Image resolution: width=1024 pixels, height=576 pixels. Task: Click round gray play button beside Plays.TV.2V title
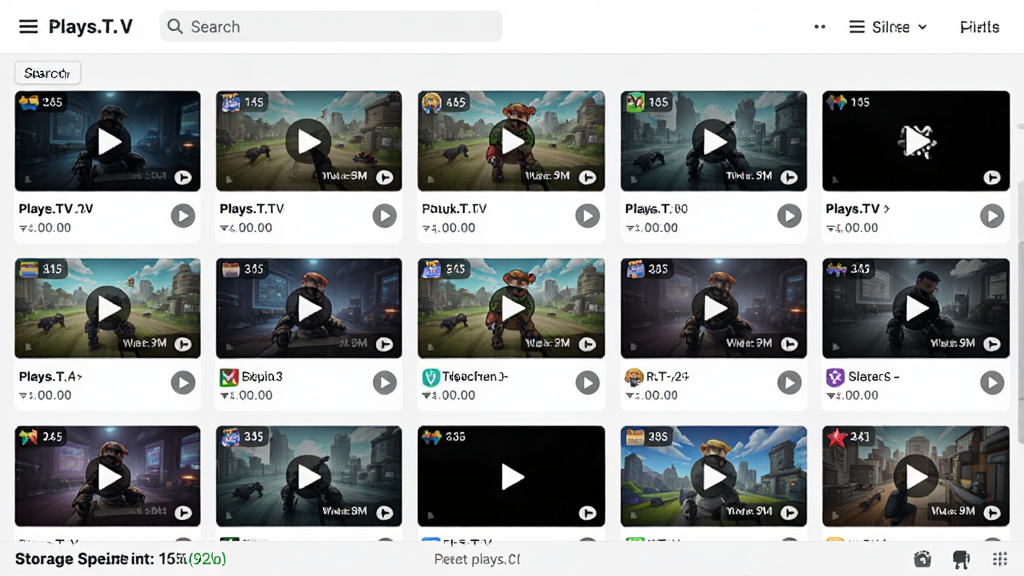coord(183,216)
